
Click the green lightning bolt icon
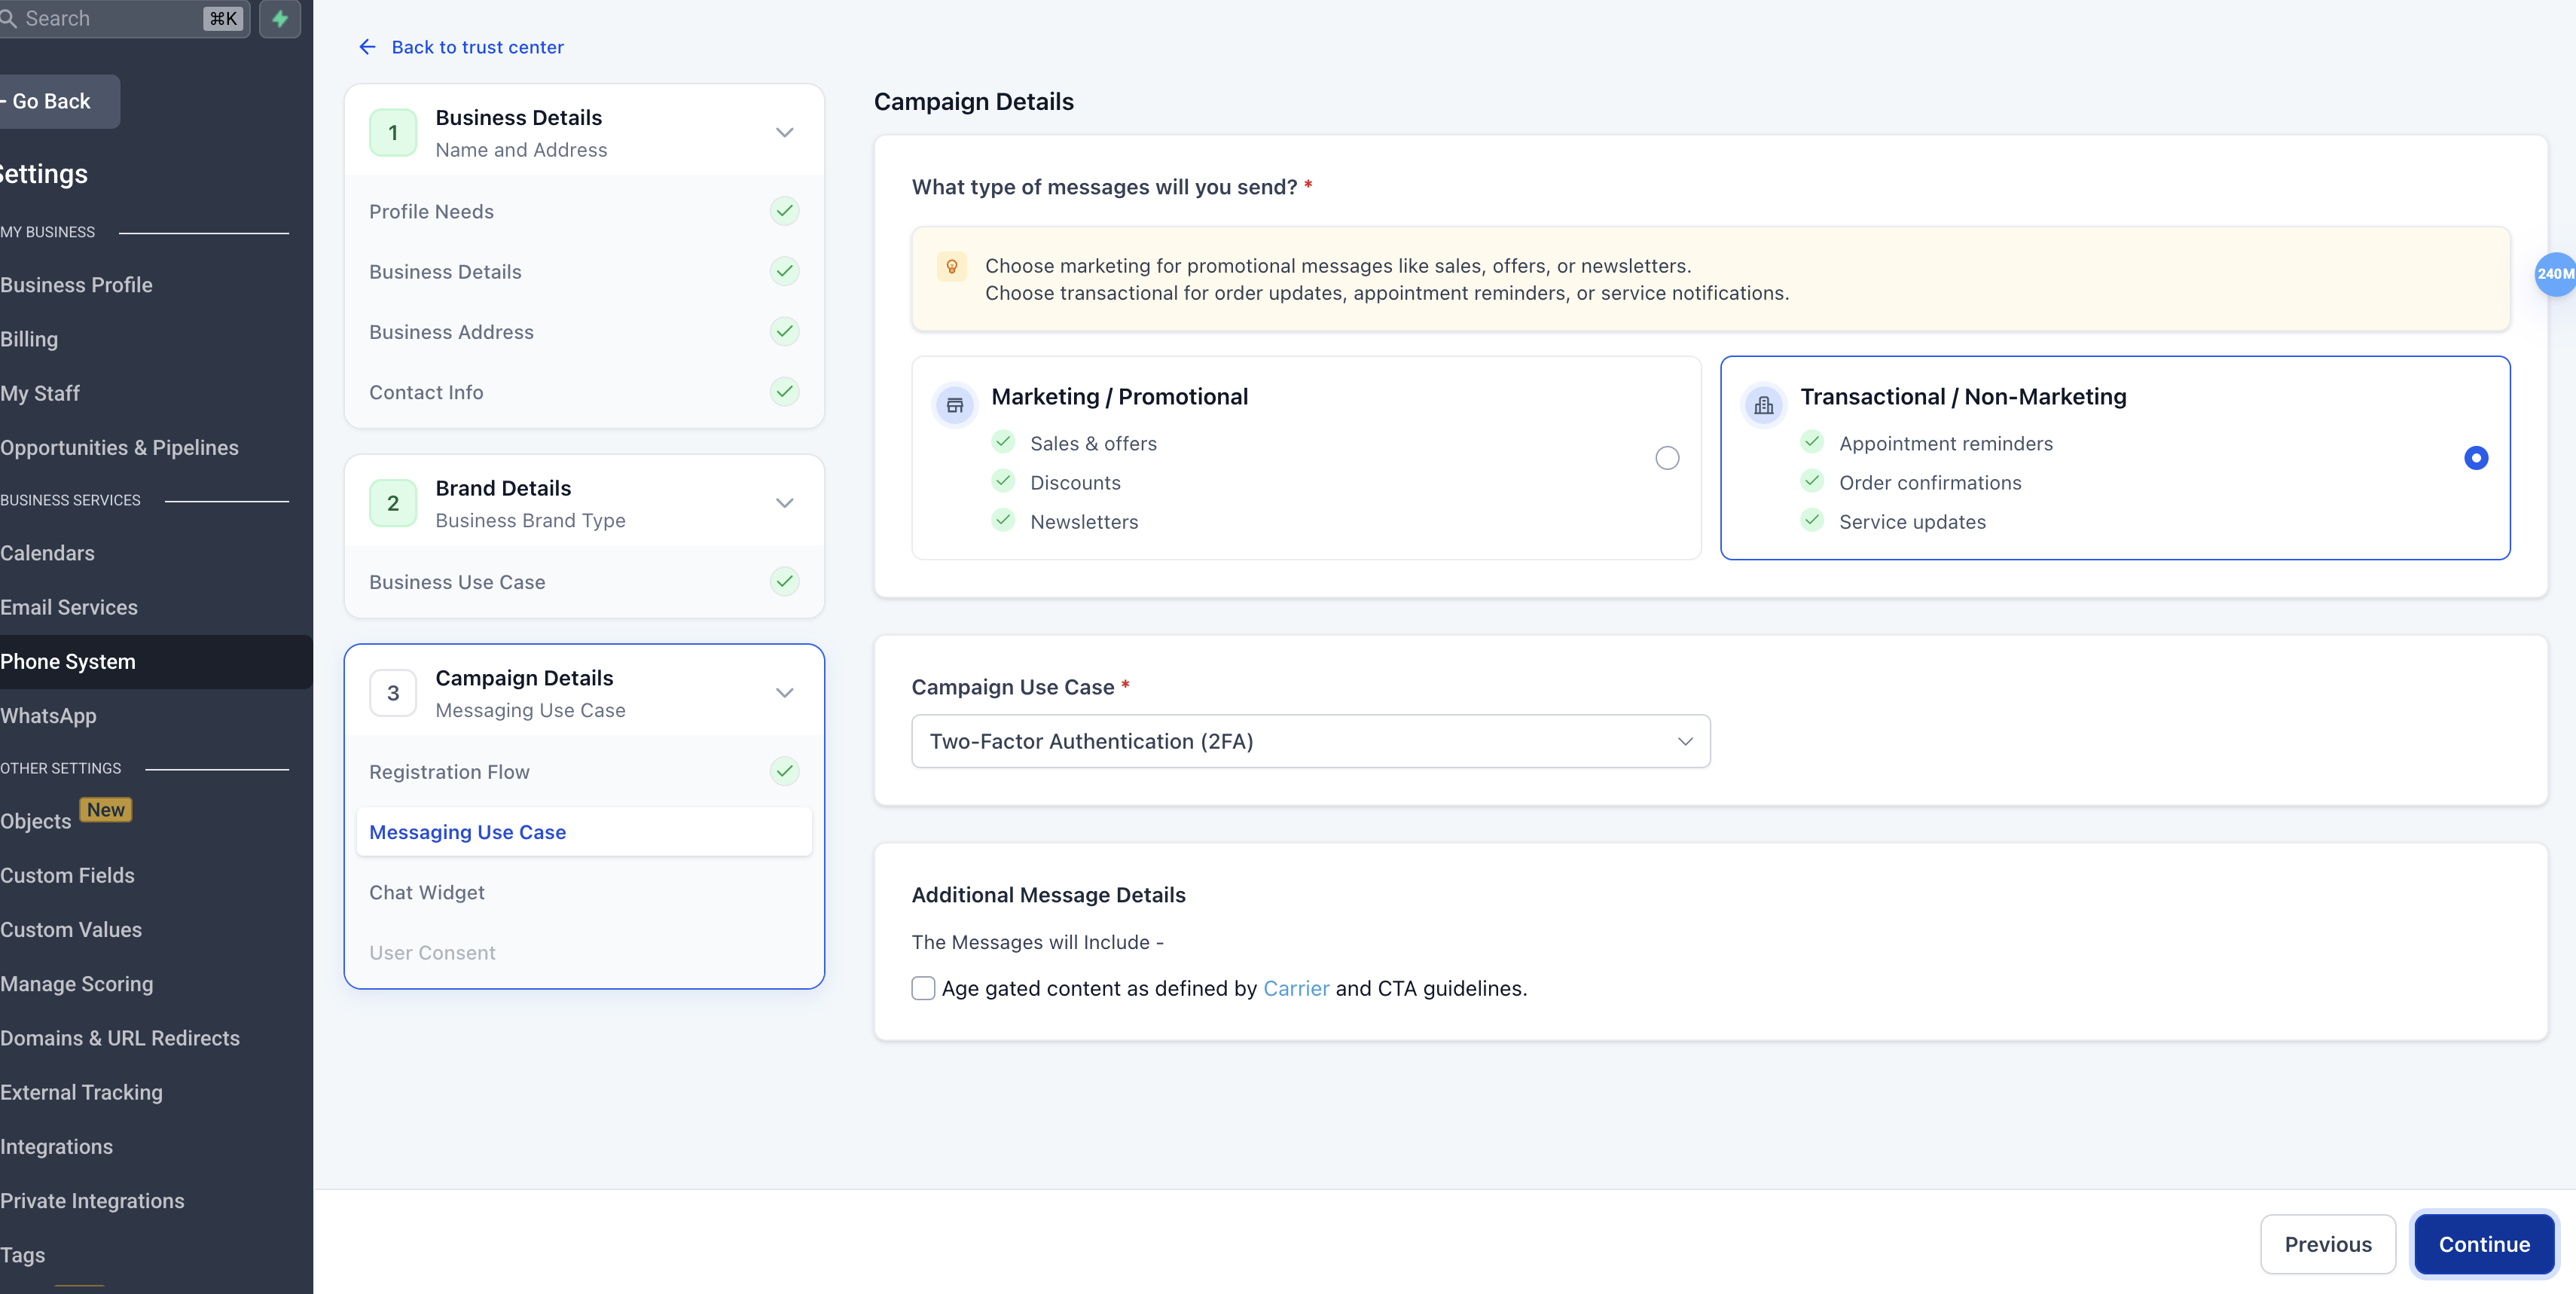[x=280, y=18]
